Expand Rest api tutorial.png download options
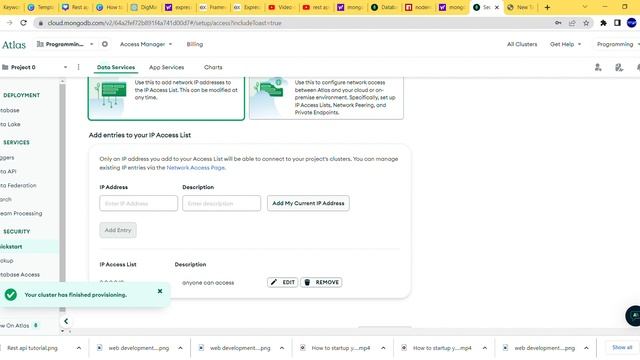Image resolution: width=640 pixels, height=360 pixels. point(79,348)
